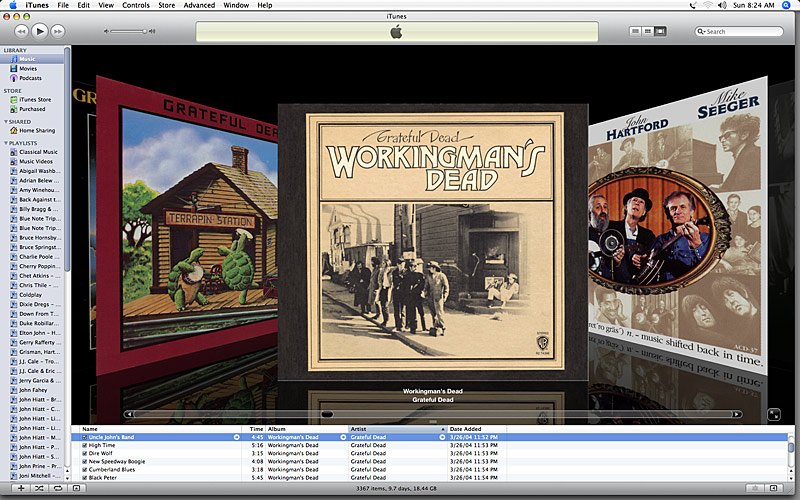Select the Hartford and Seeger album cover
The image size is (800, 500).
tap(678, 224)
